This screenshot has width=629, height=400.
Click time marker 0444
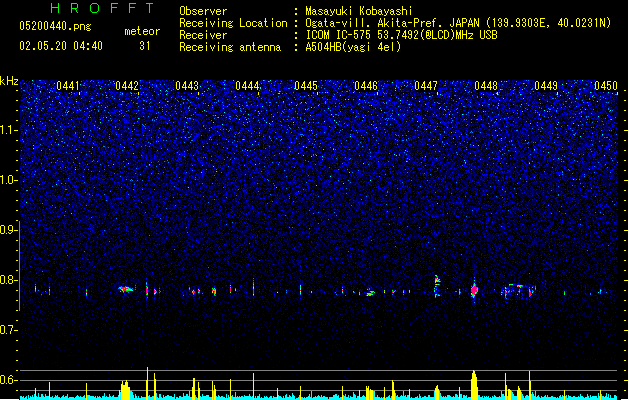[247, 86]
